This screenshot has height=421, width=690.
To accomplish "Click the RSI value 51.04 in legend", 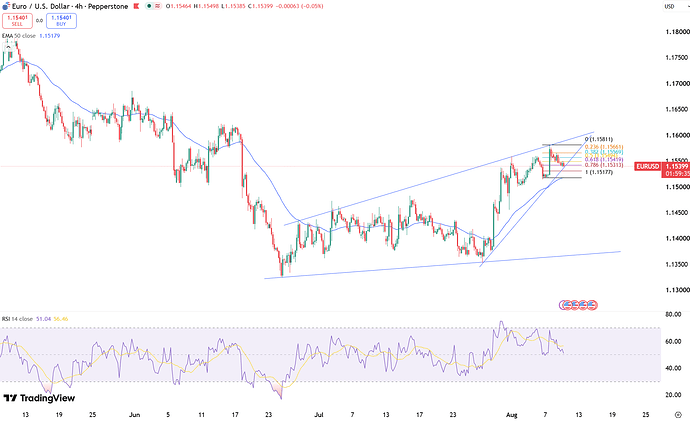I will coord(43,318).
